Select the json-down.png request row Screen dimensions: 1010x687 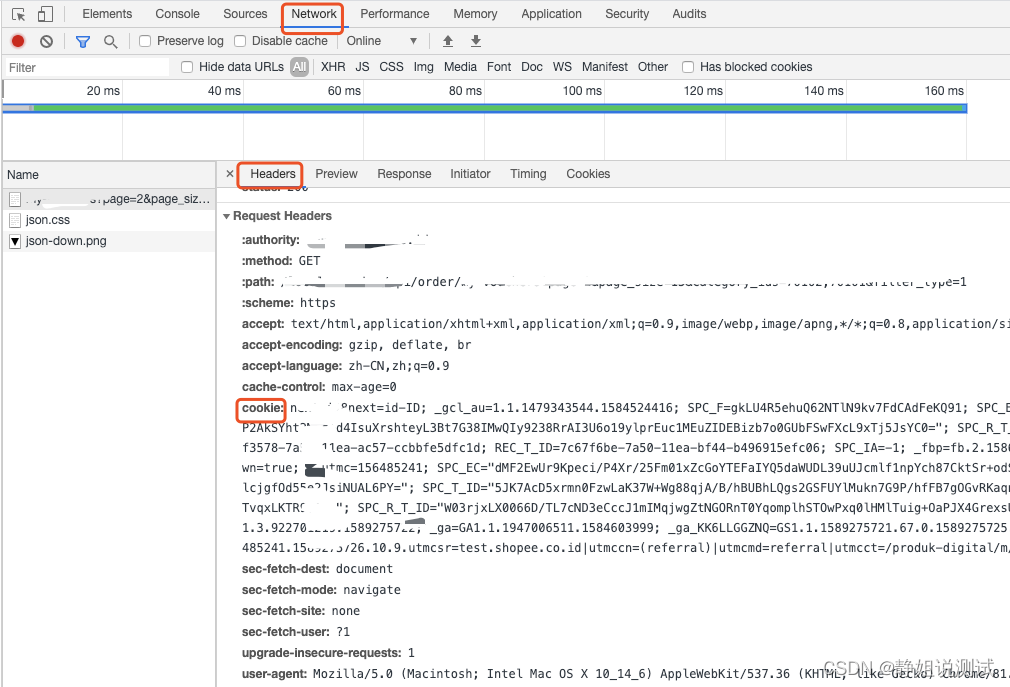(108, 241)
